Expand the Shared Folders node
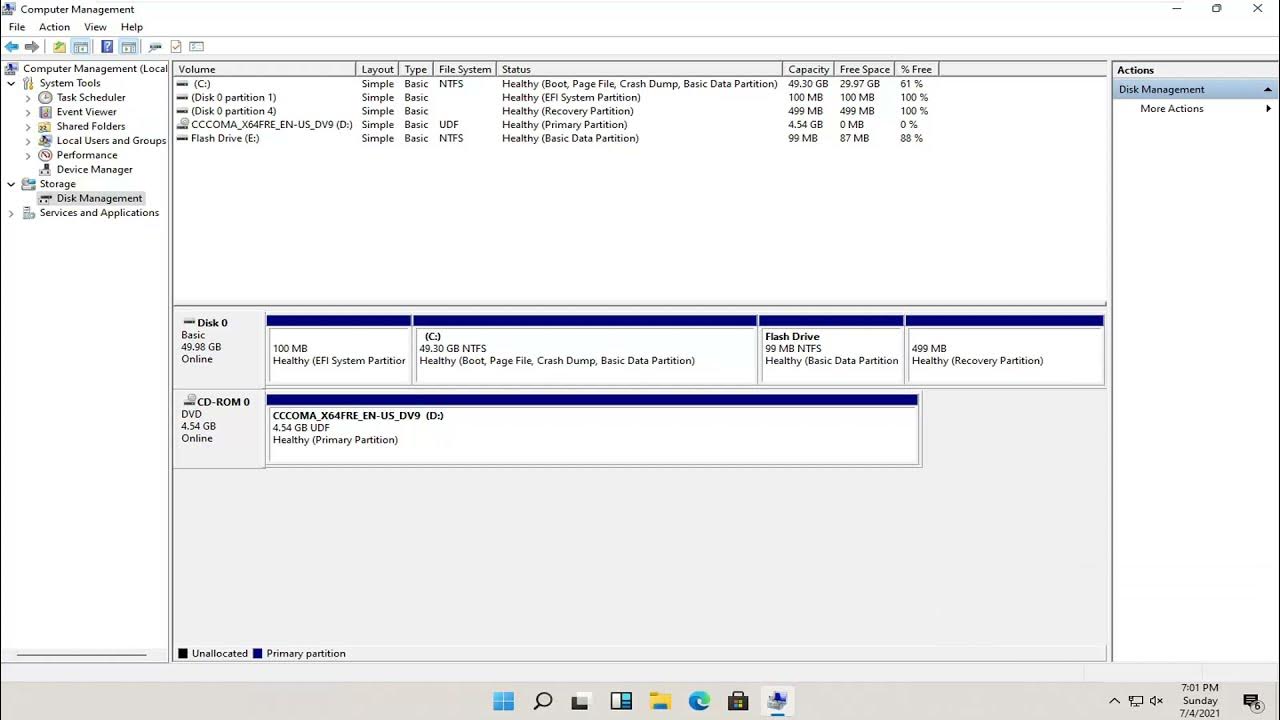The image size is (1280, 720). click(28, 127)
